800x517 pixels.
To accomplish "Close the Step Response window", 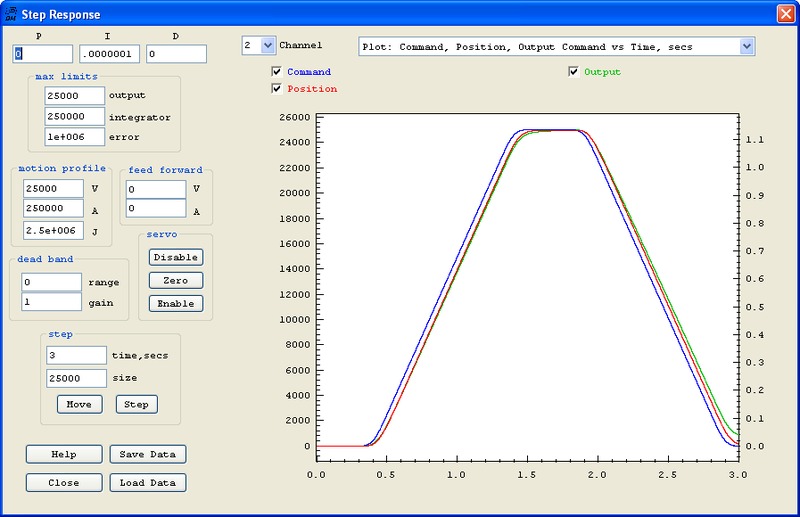I will pyautogui.click(x=785, y=14).
